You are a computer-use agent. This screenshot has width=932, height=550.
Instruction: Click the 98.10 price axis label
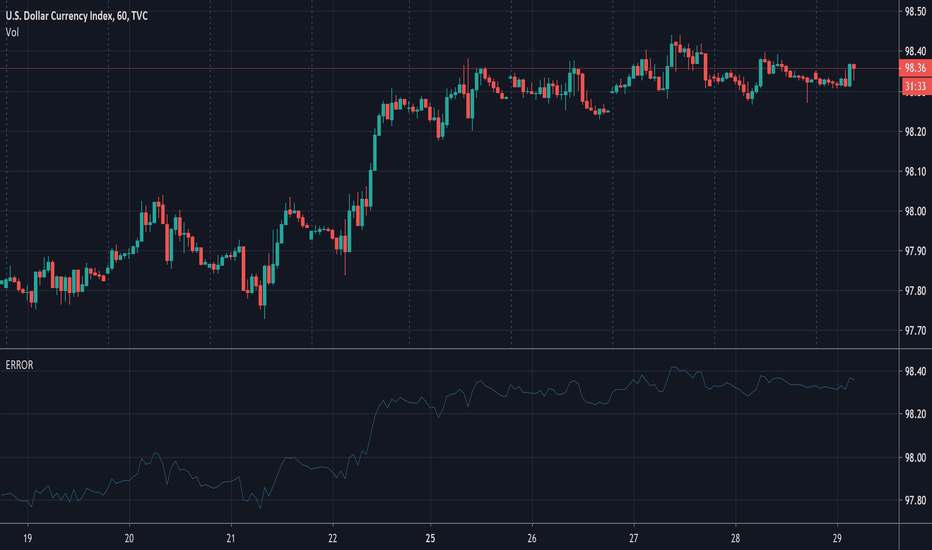(915, 172)
